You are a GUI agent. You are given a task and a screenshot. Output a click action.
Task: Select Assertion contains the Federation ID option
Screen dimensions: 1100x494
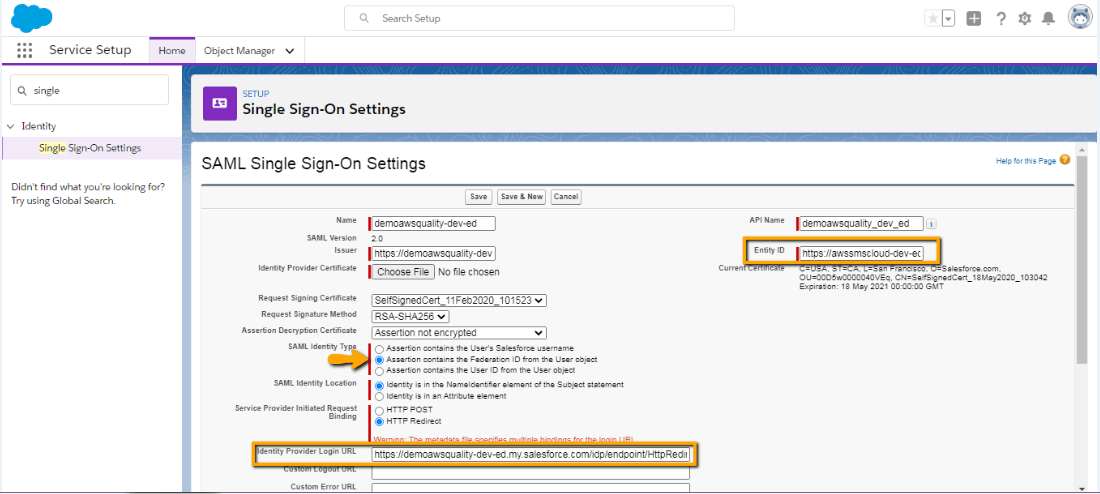(380, 359)
